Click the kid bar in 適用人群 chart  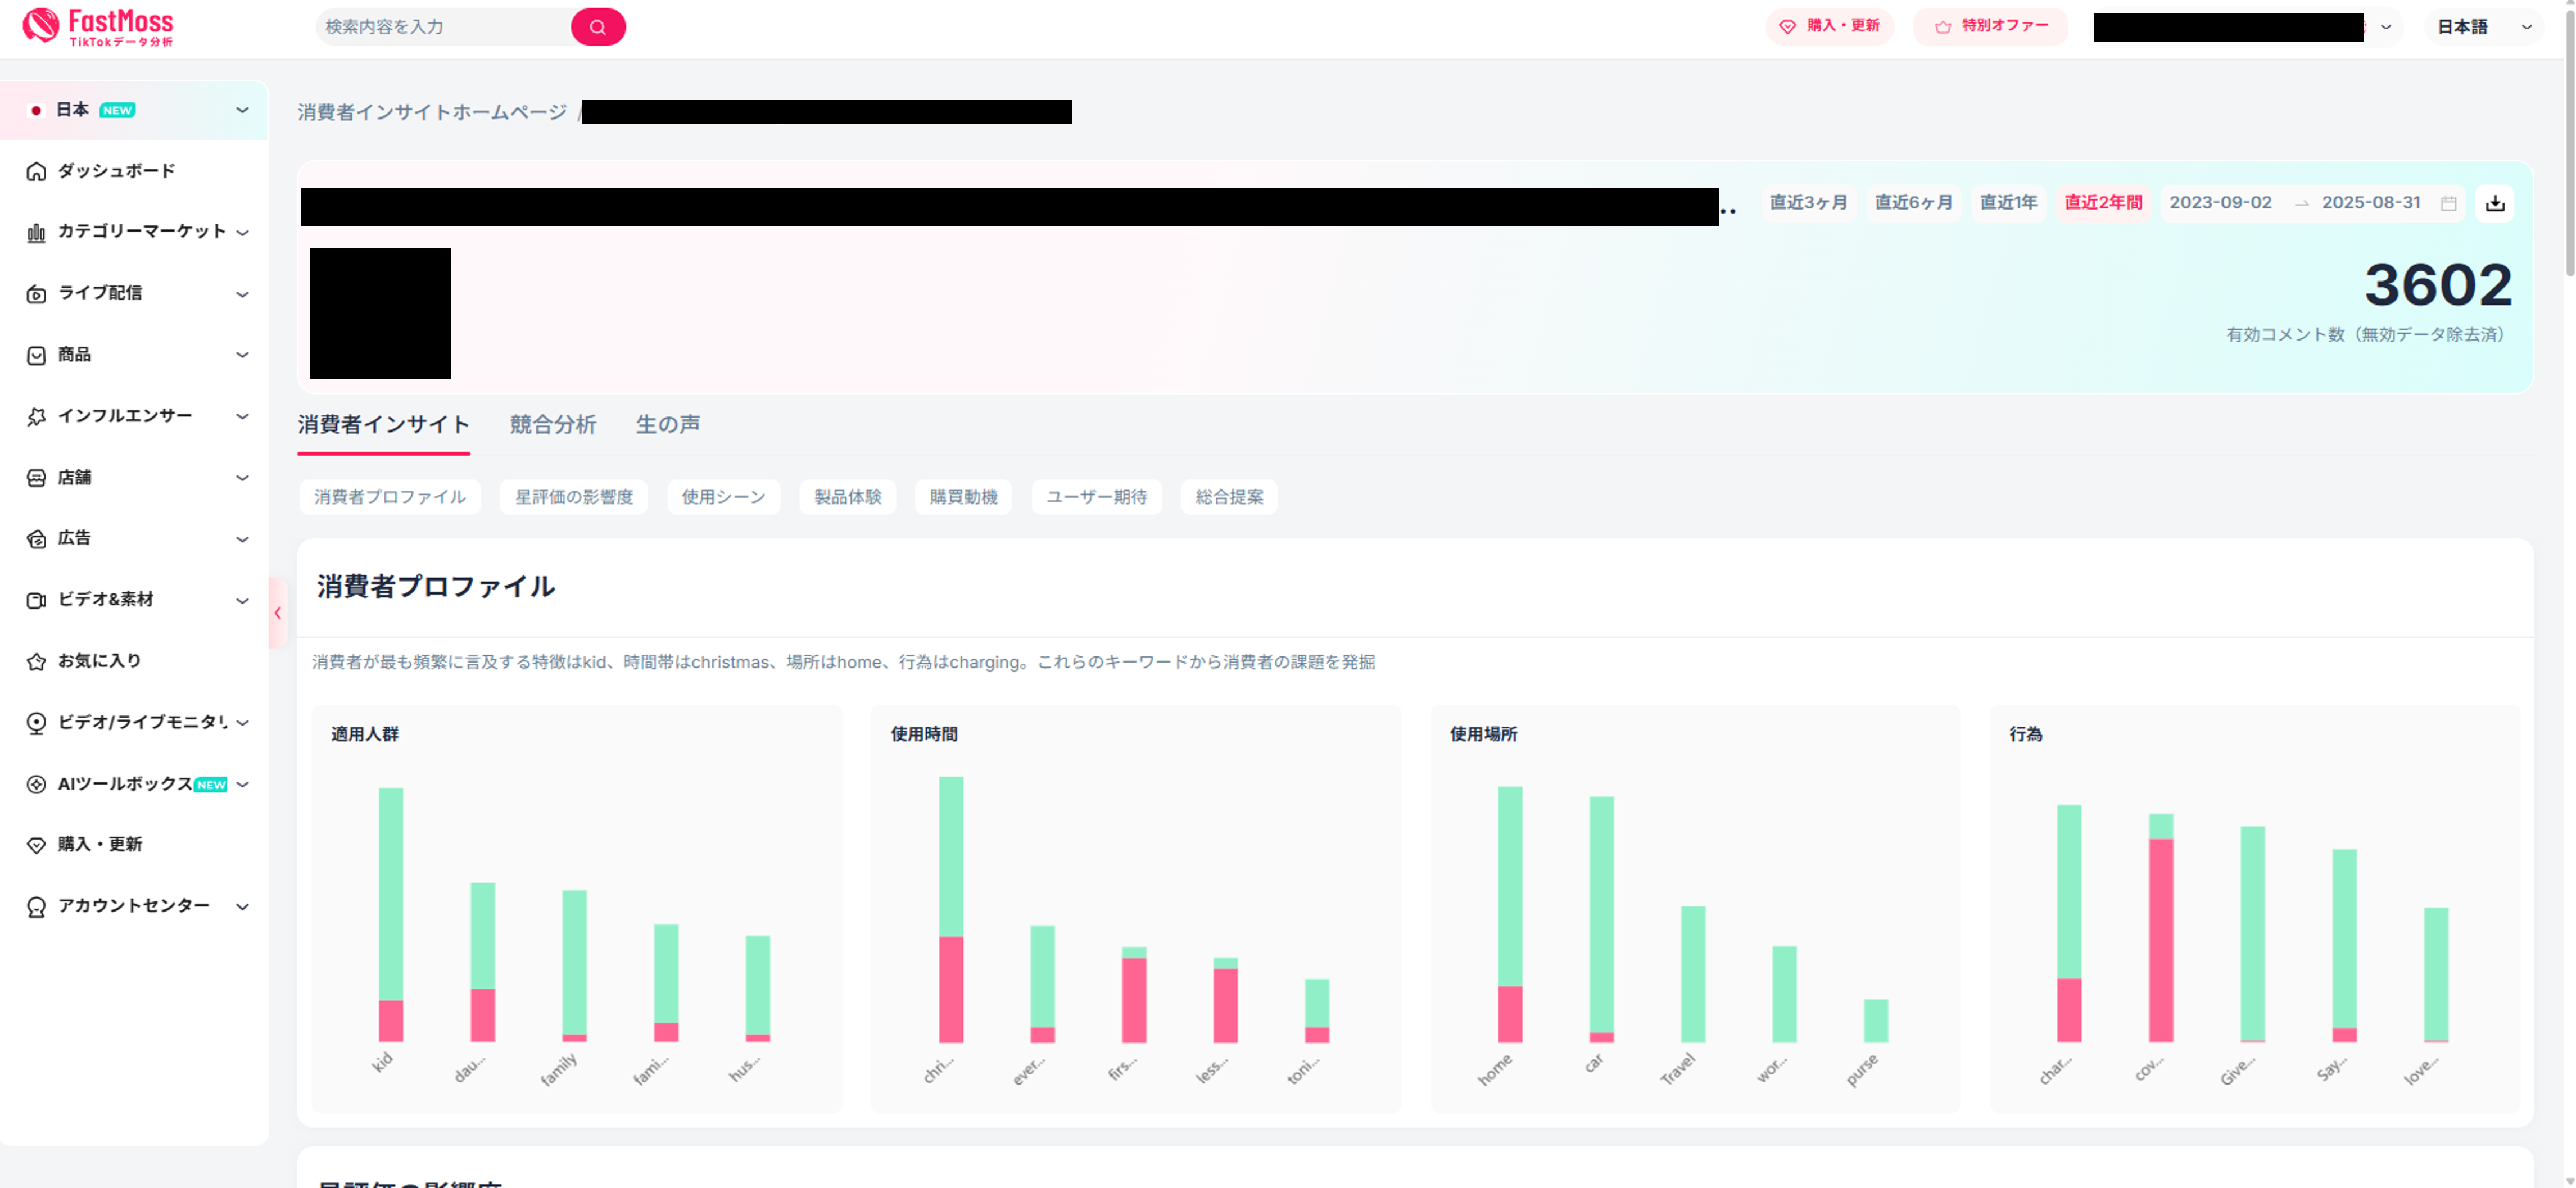pyautogui.click(x=391, y=915)
